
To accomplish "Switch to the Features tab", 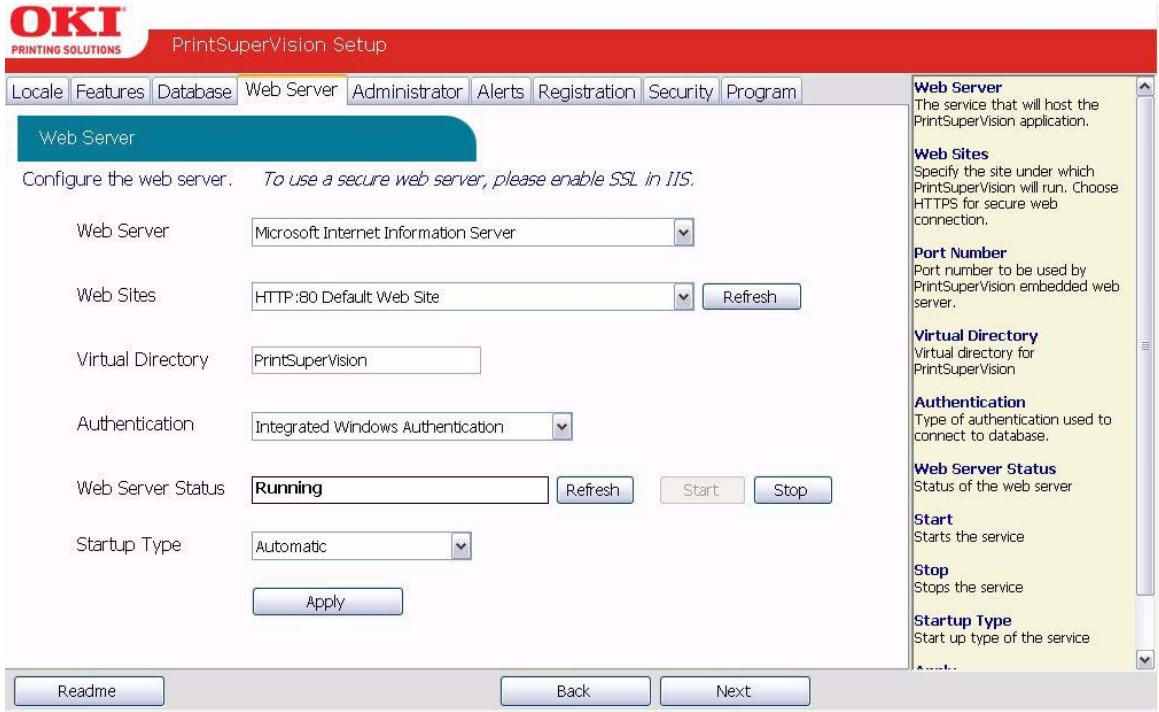I will pos(109,92).
